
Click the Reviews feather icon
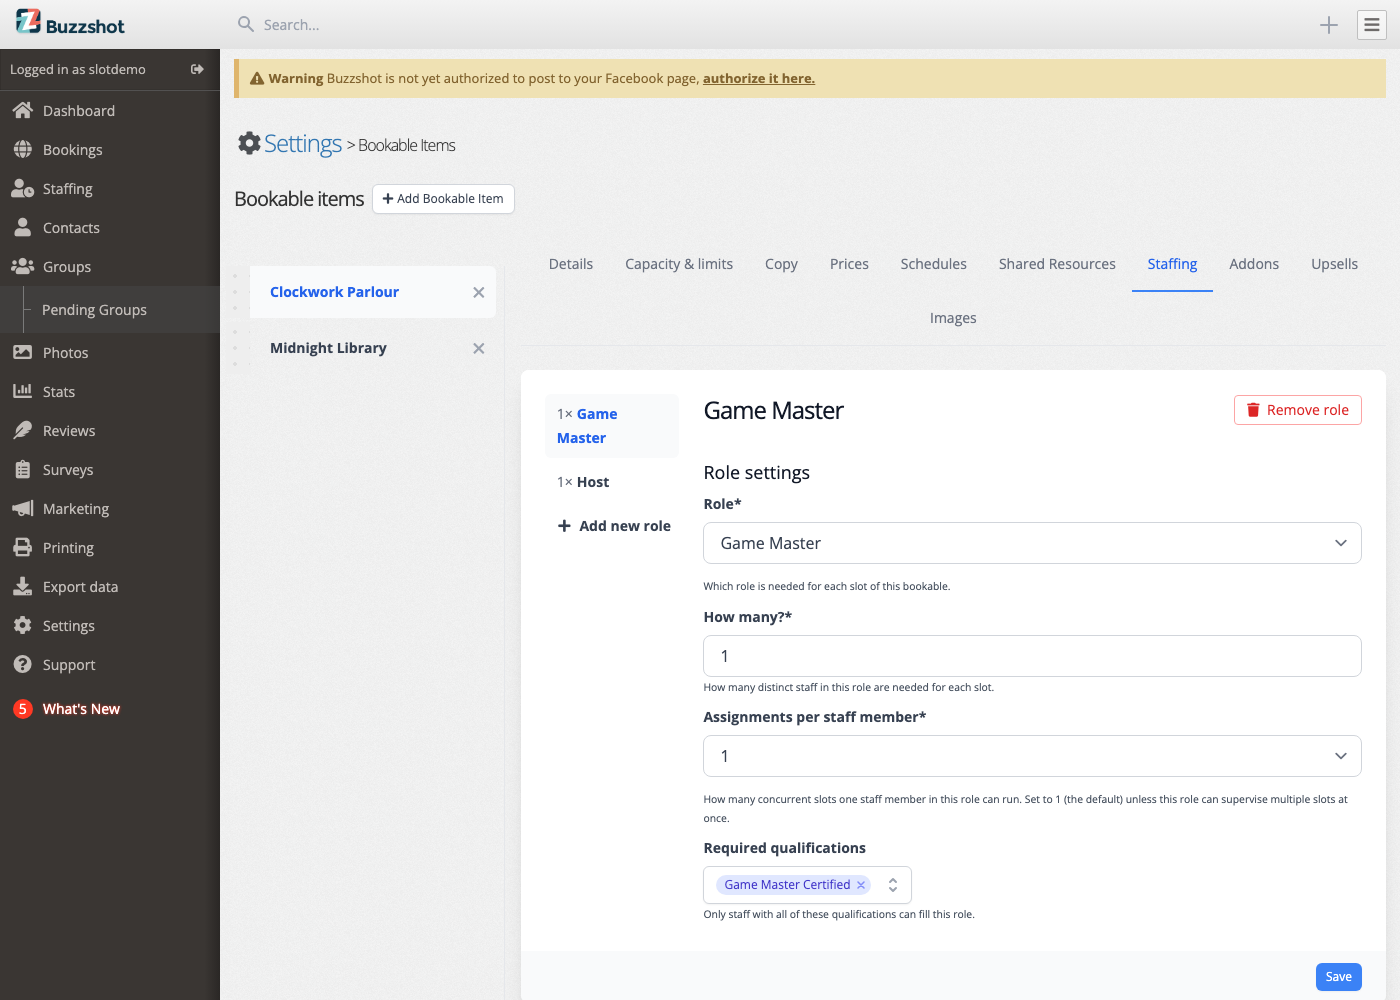tap(22, 430)
